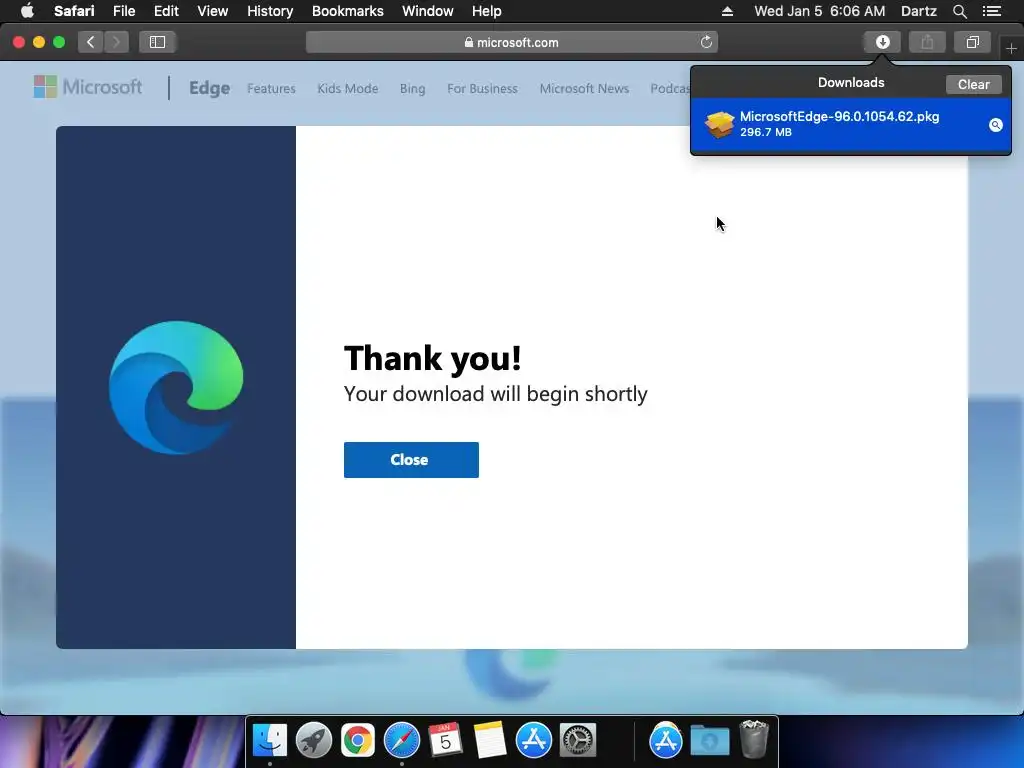Viewport: 1024px width, 768px height.
Task: Open the Applications folder stack beside Downloads
Action: [x=665, y=741]
